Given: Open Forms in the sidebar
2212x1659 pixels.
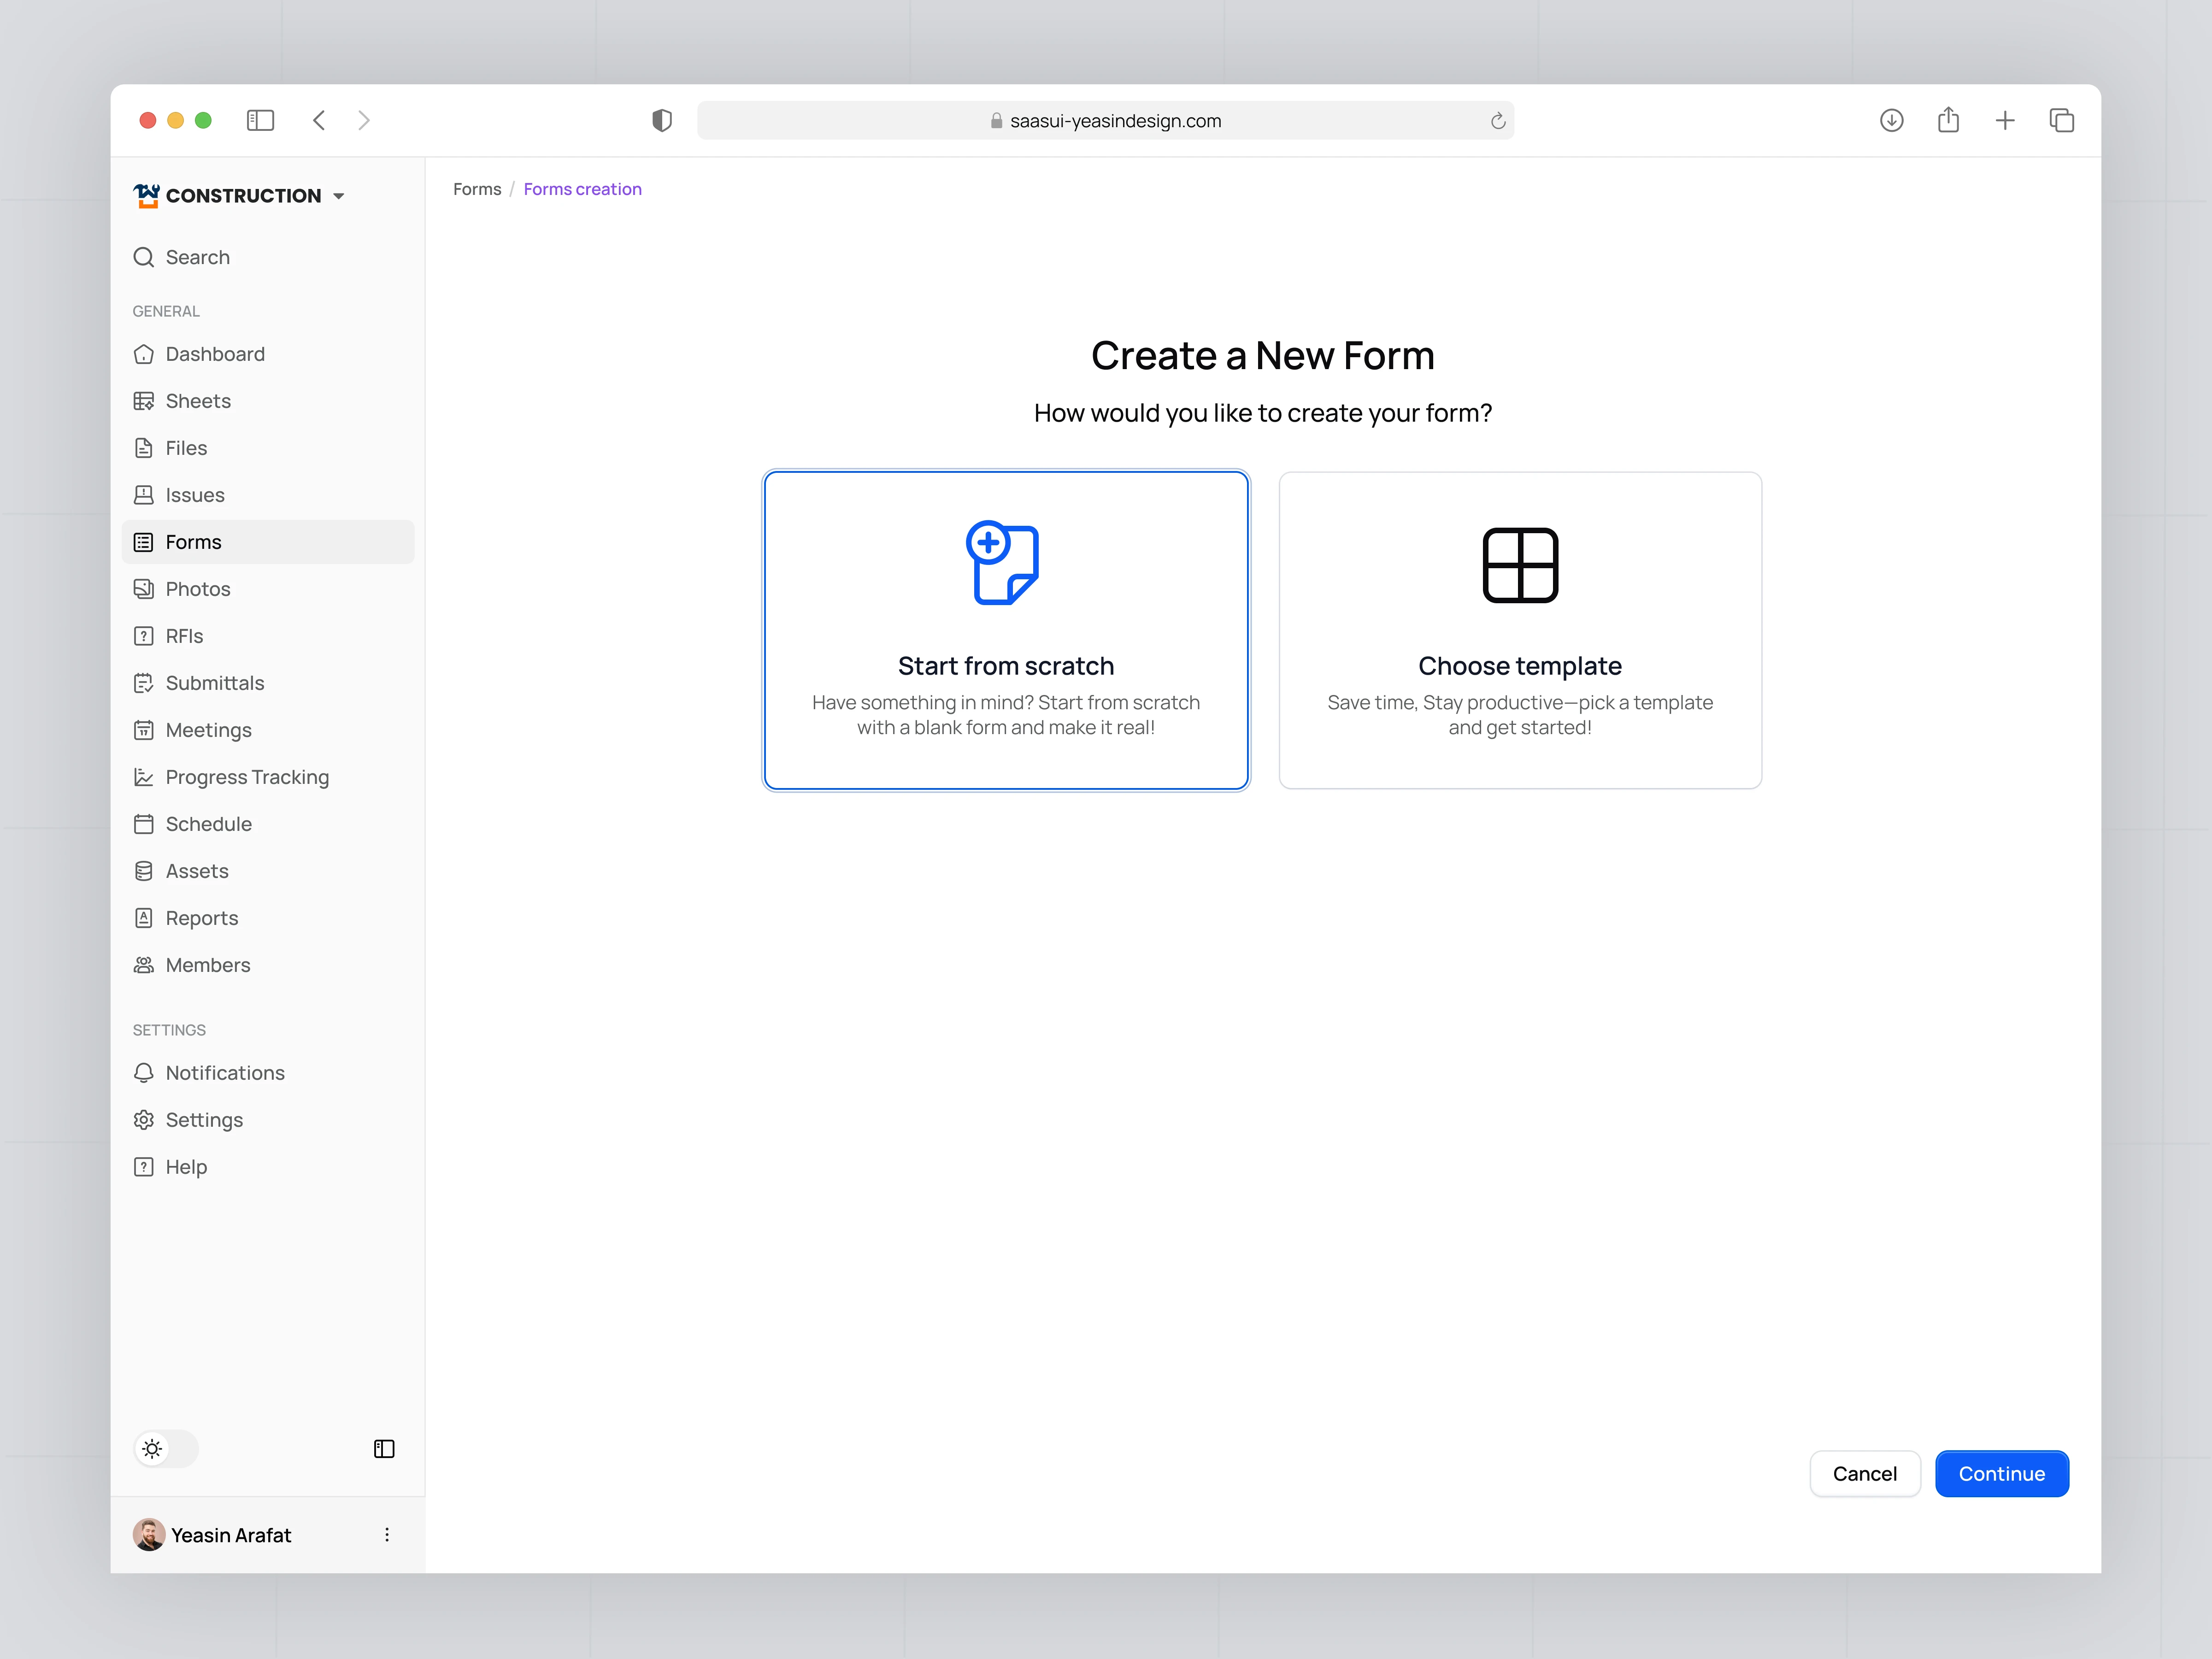Looking at the screenshot, I should click(268, 542).
